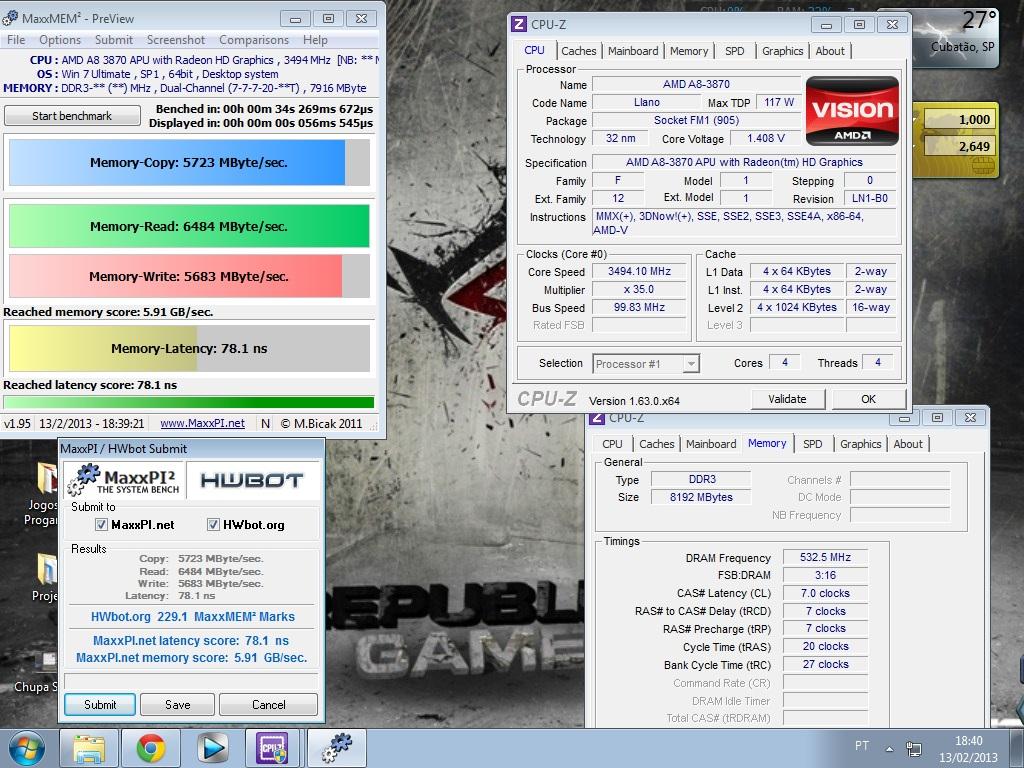Launch Google Chrome from the taskbar
The image size is (1024, 768).
pos(151,748)
